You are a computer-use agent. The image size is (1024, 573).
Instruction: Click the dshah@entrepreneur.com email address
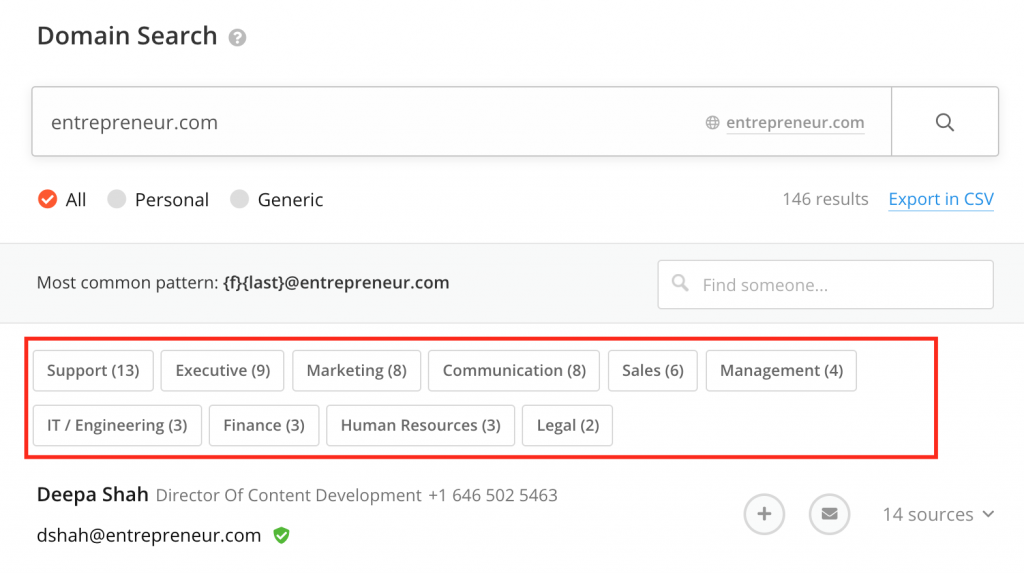tap(149, 535)
